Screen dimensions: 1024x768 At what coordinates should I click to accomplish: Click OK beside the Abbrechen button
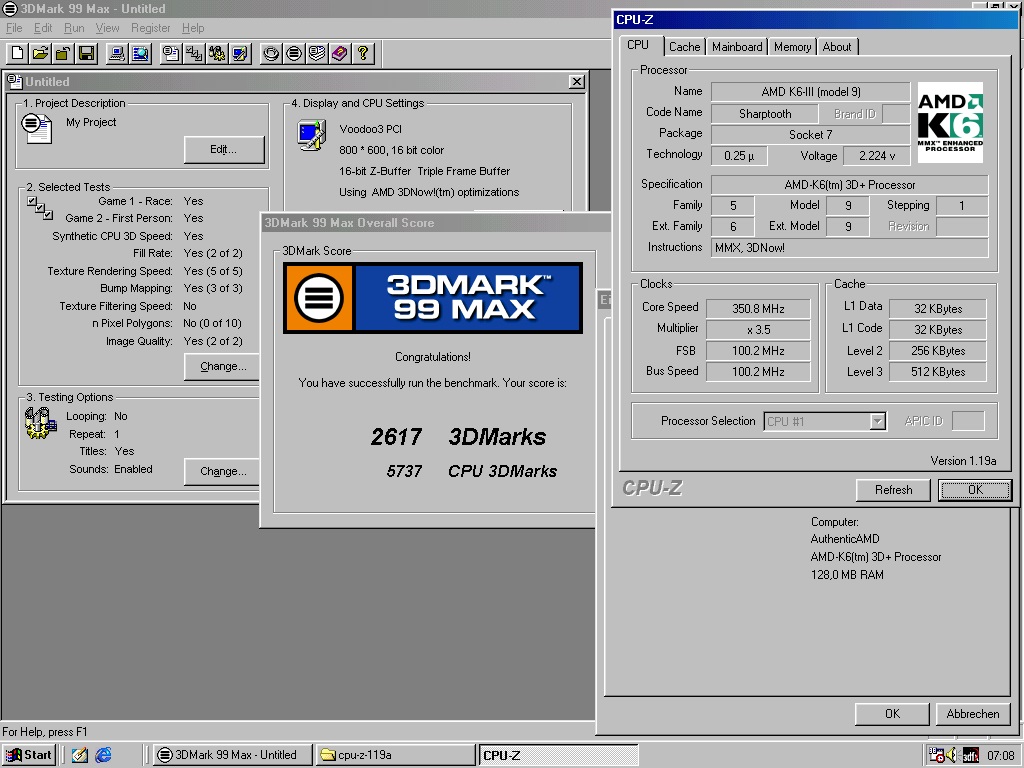(892, 714)
